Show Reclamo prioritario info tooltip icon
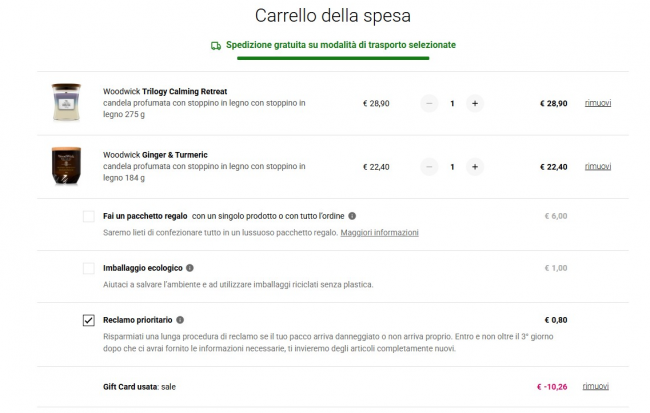 point(193,319)
